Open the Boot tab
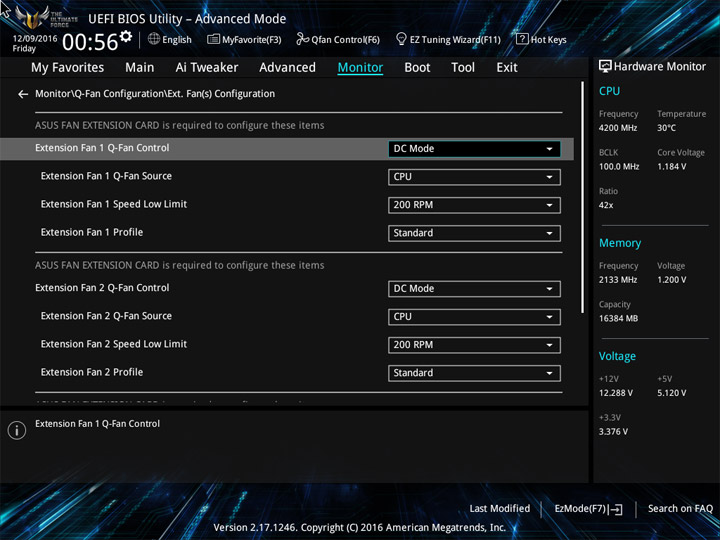 (x=417, y=68)
